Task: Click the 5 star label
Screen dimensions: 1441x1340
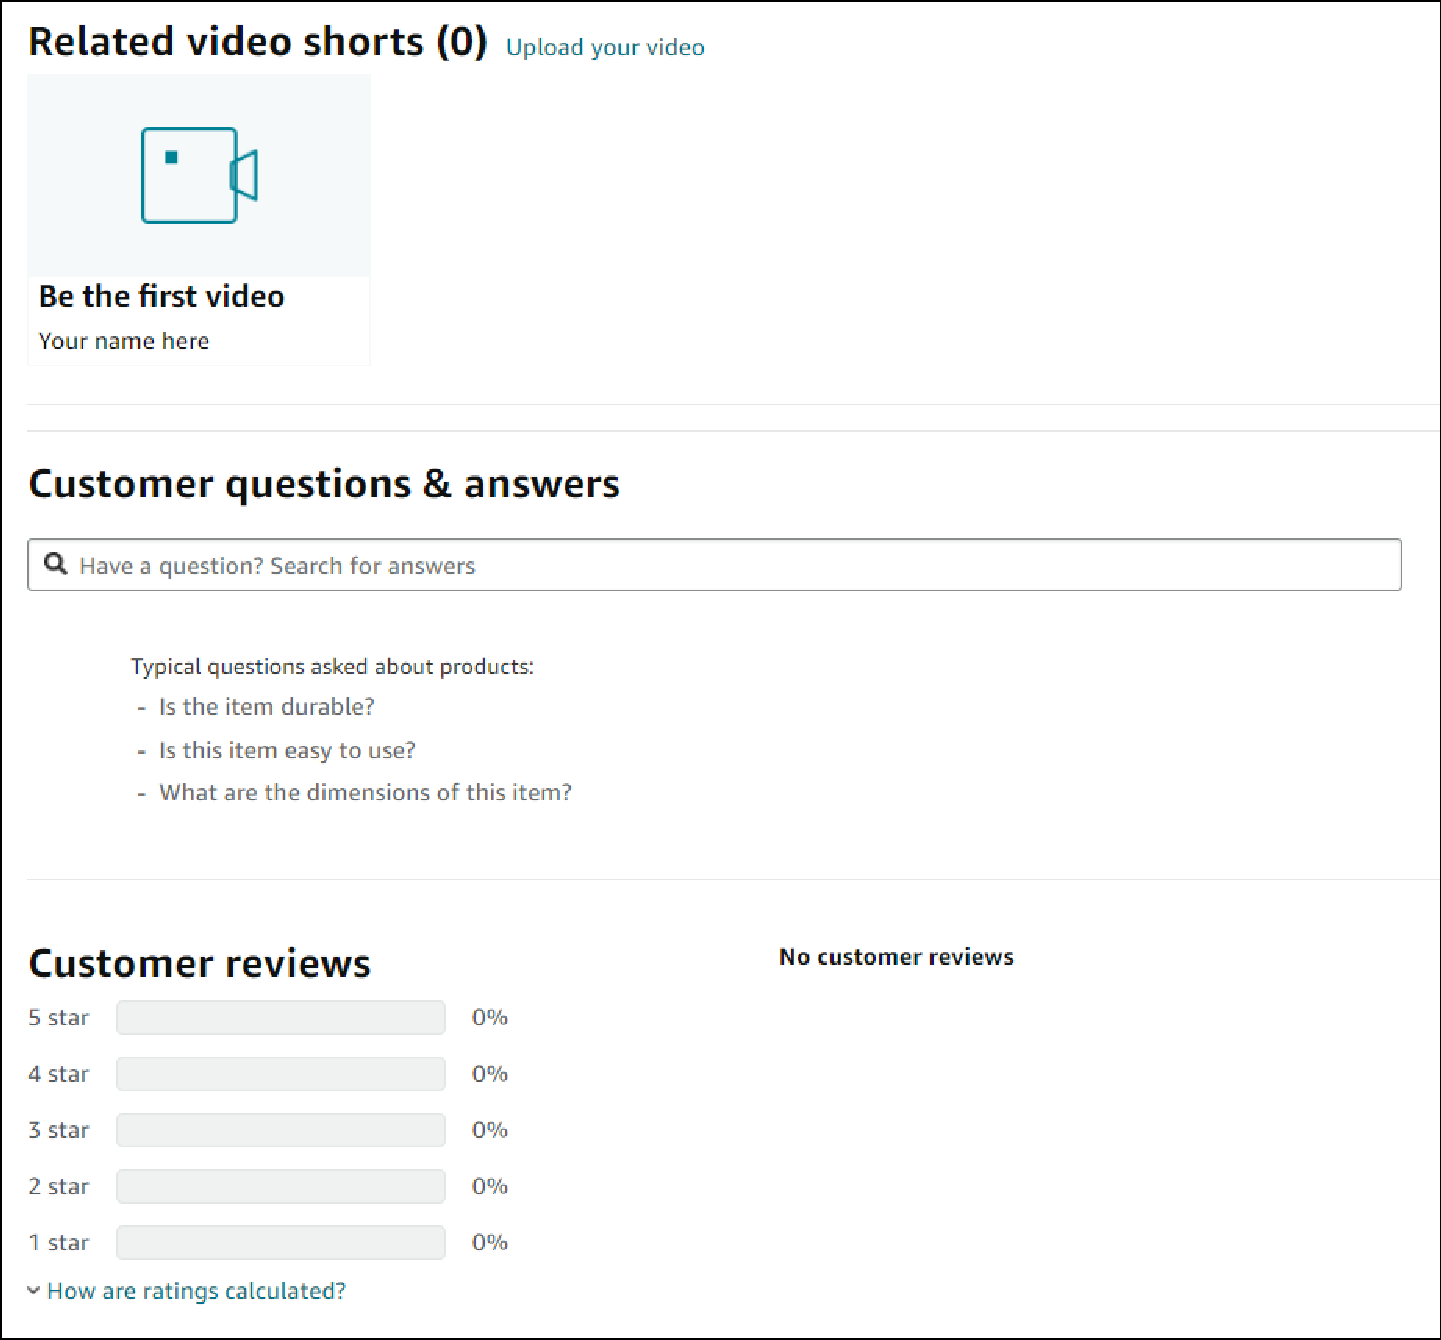Action: coord(59,1018)
